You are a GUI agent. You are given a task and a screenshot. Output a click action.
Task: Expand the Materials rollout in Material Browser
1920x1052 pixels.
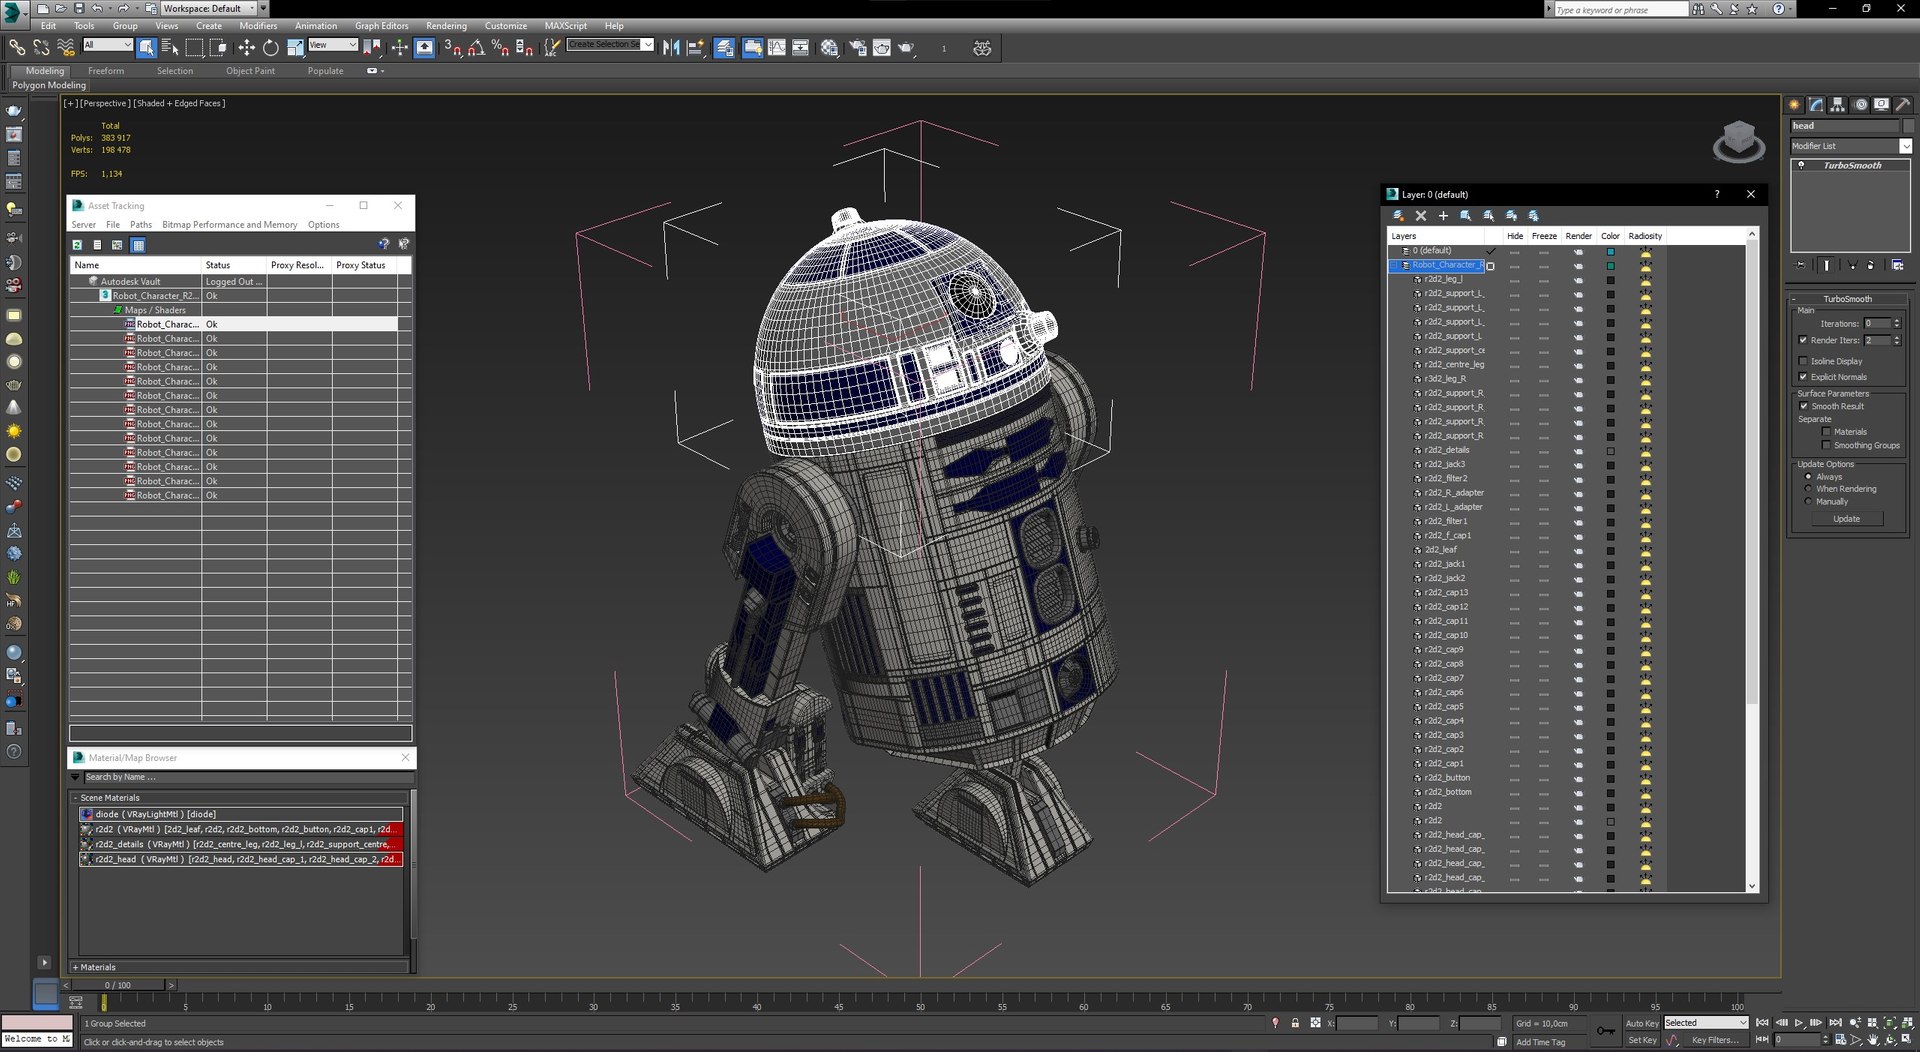(x=75, y=968)
